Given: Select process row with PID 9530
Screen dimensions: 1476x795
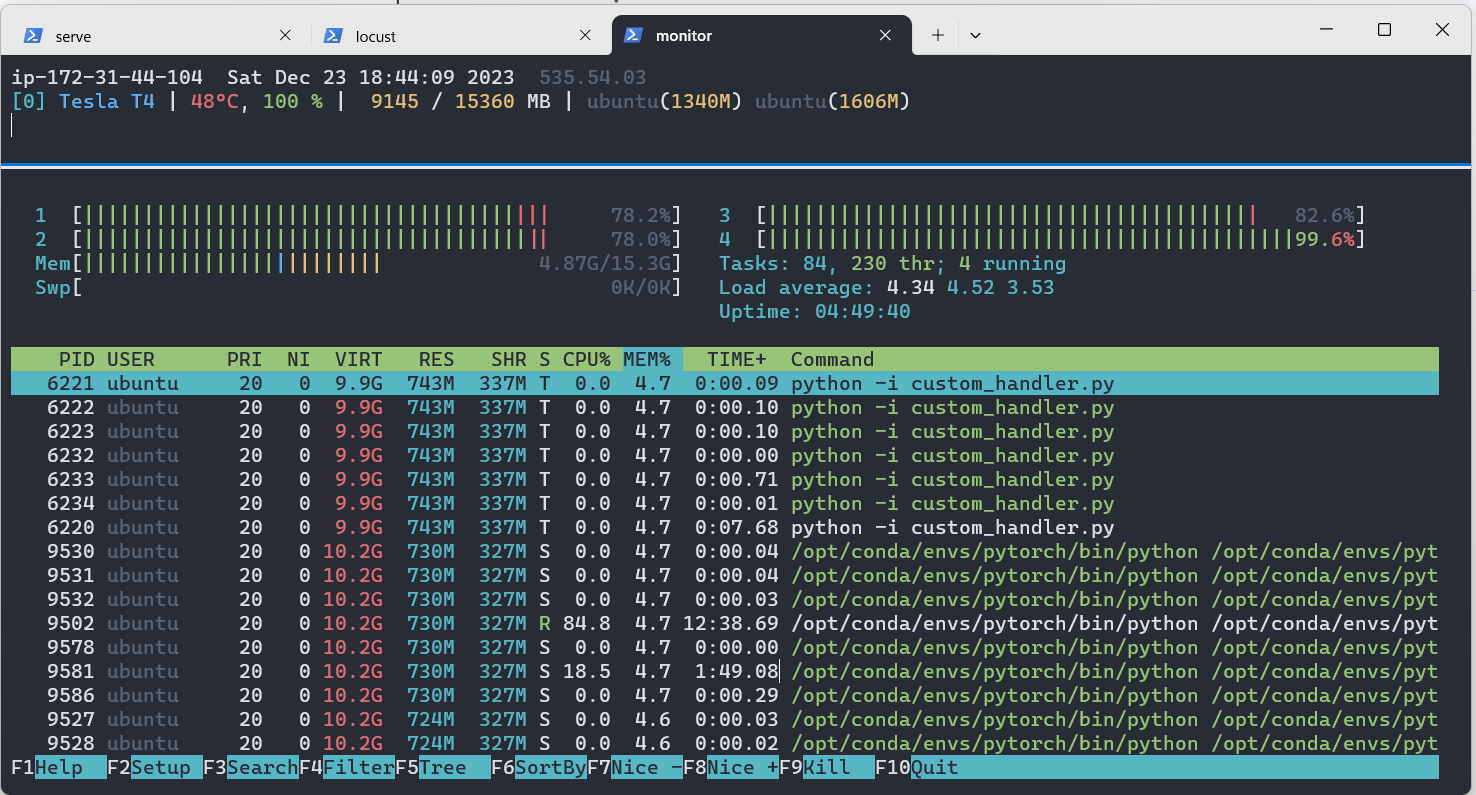Looking at the screenshot, I should click(725, 551).
